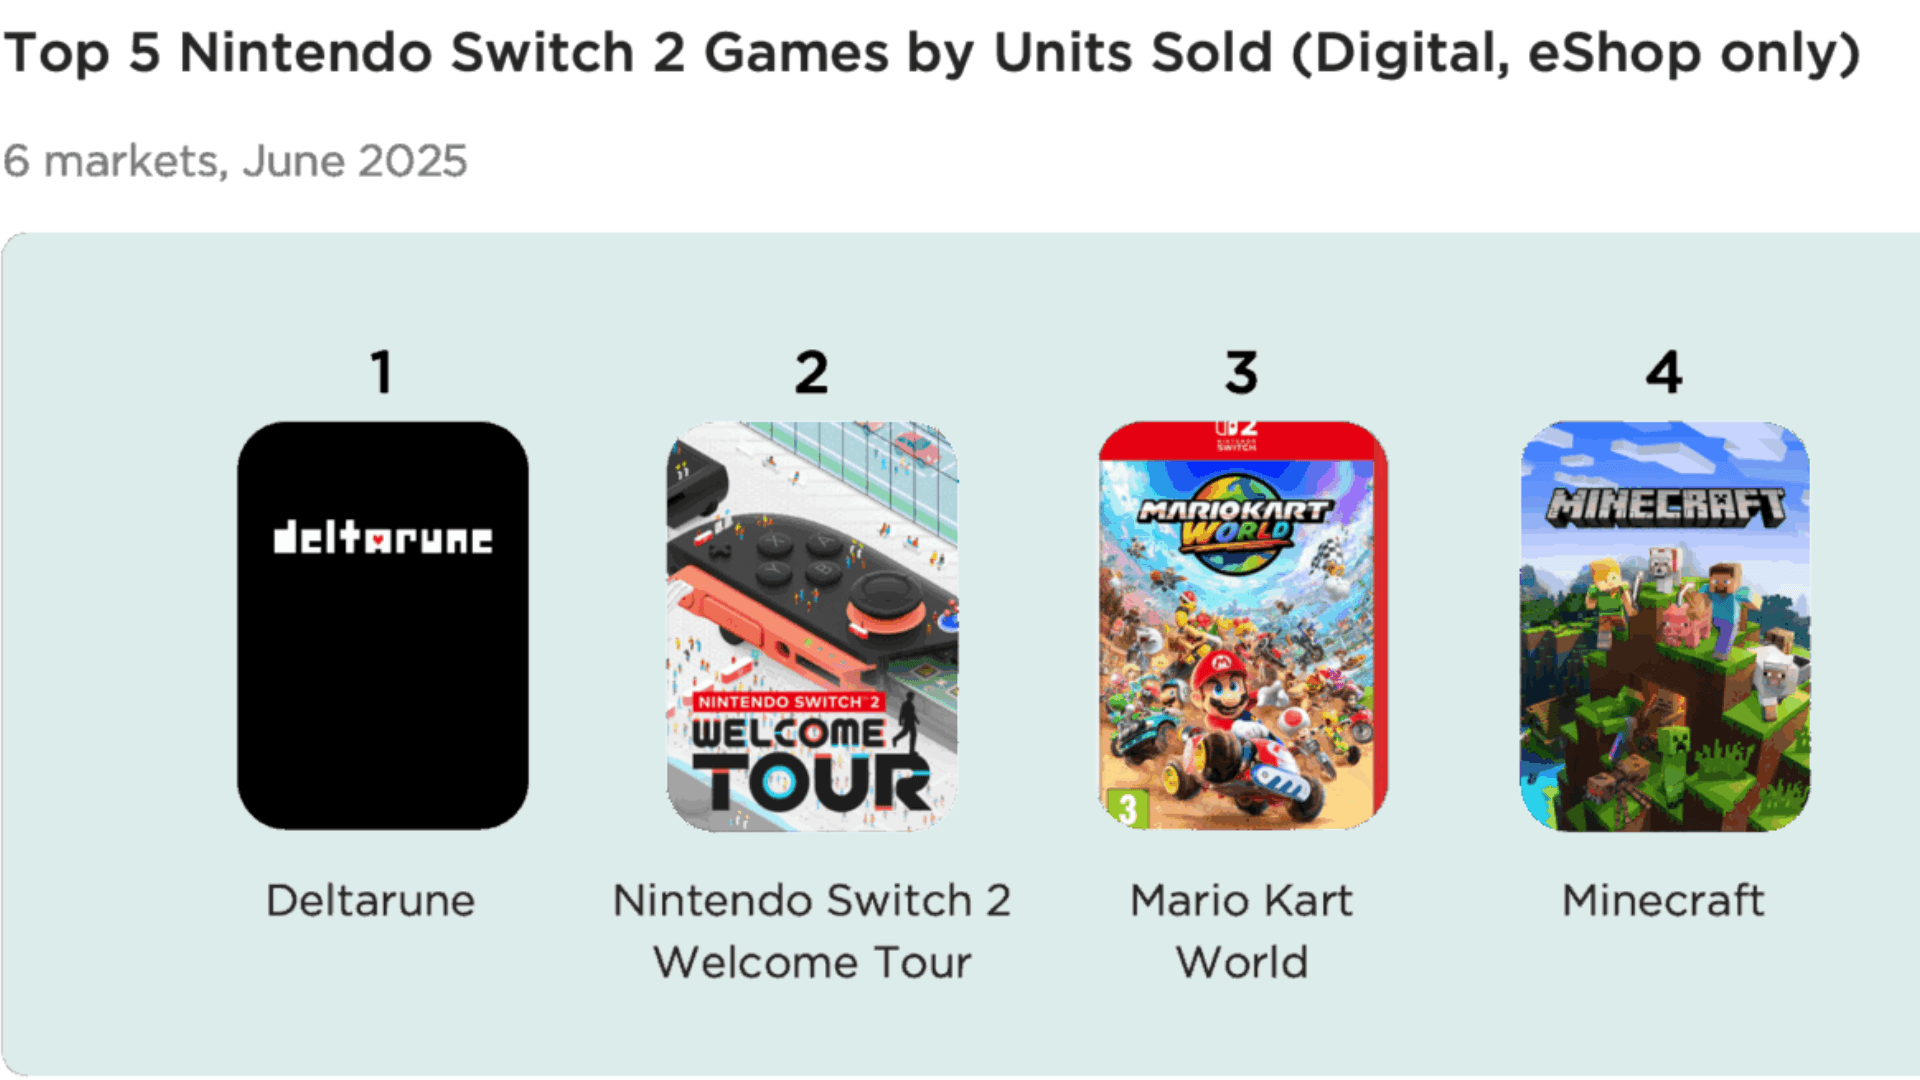Viewport: 1920px width, 1080px height.
Task: Click the Deltarune title label
Action: click(x=370, y=900)
